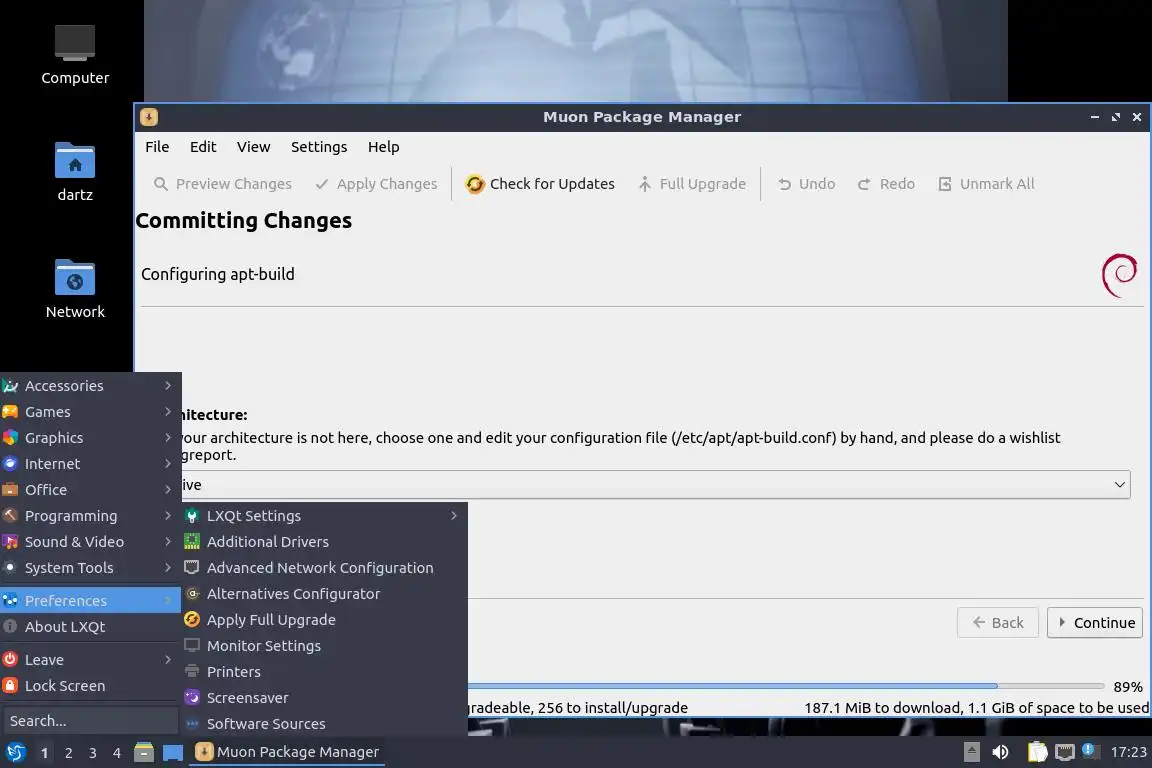The height and width of the screenshot is (768, 1152).
Task: Click the 17:23 panel clock
Action: coord(1128,752)
